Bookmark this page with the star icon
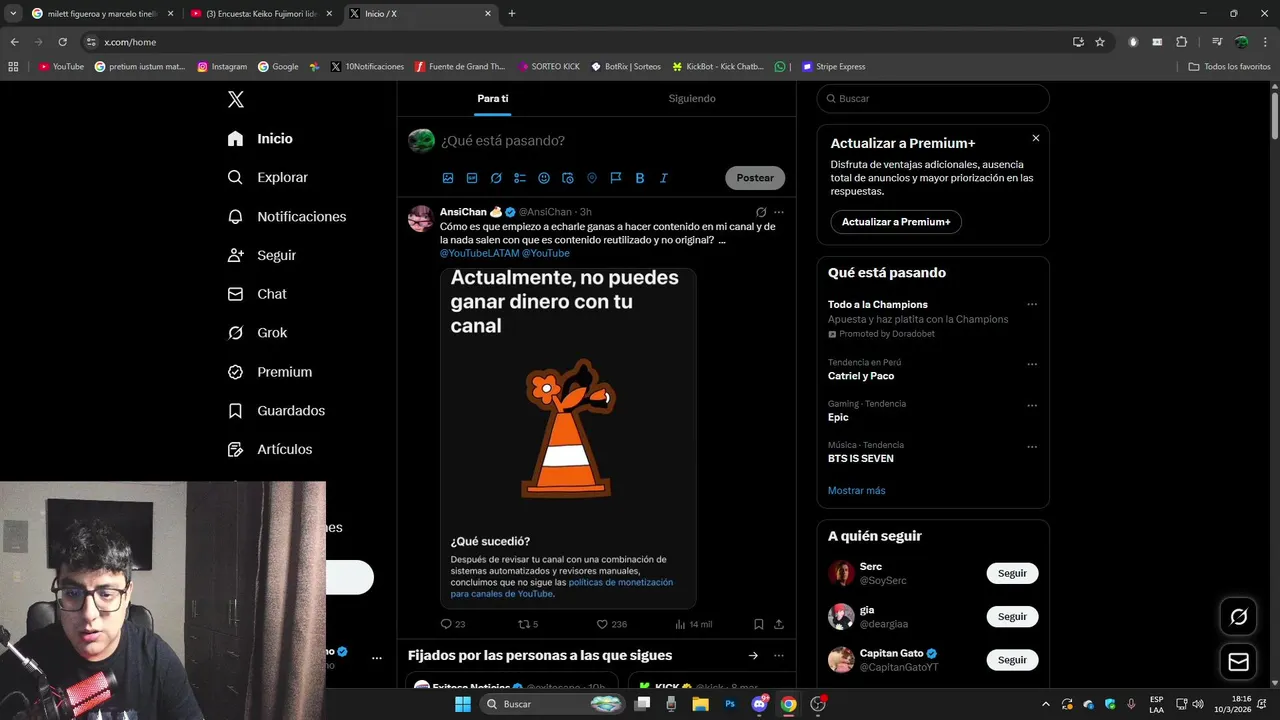 1100,42
